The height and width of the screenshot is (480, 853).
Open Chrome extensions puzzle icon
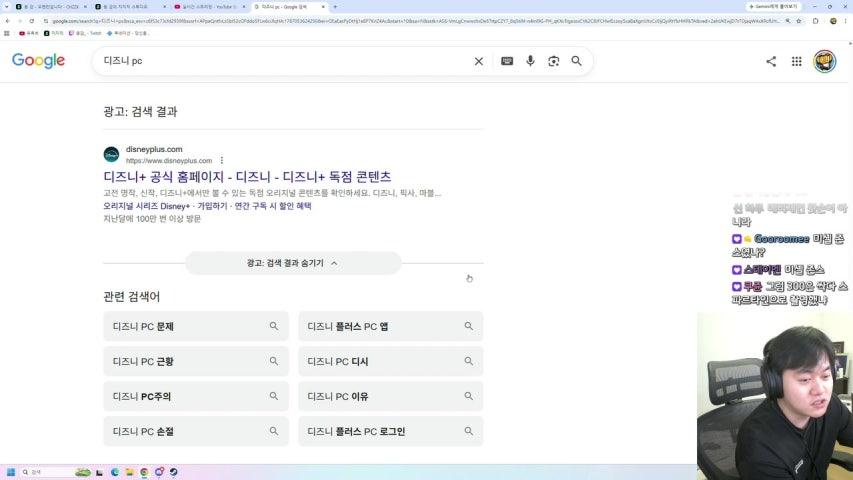[815, 21]
